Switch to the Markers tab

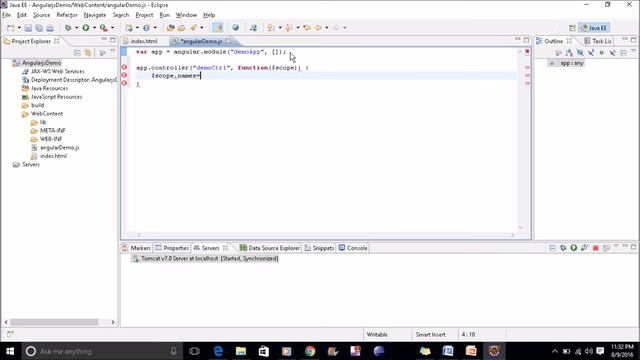137,248
